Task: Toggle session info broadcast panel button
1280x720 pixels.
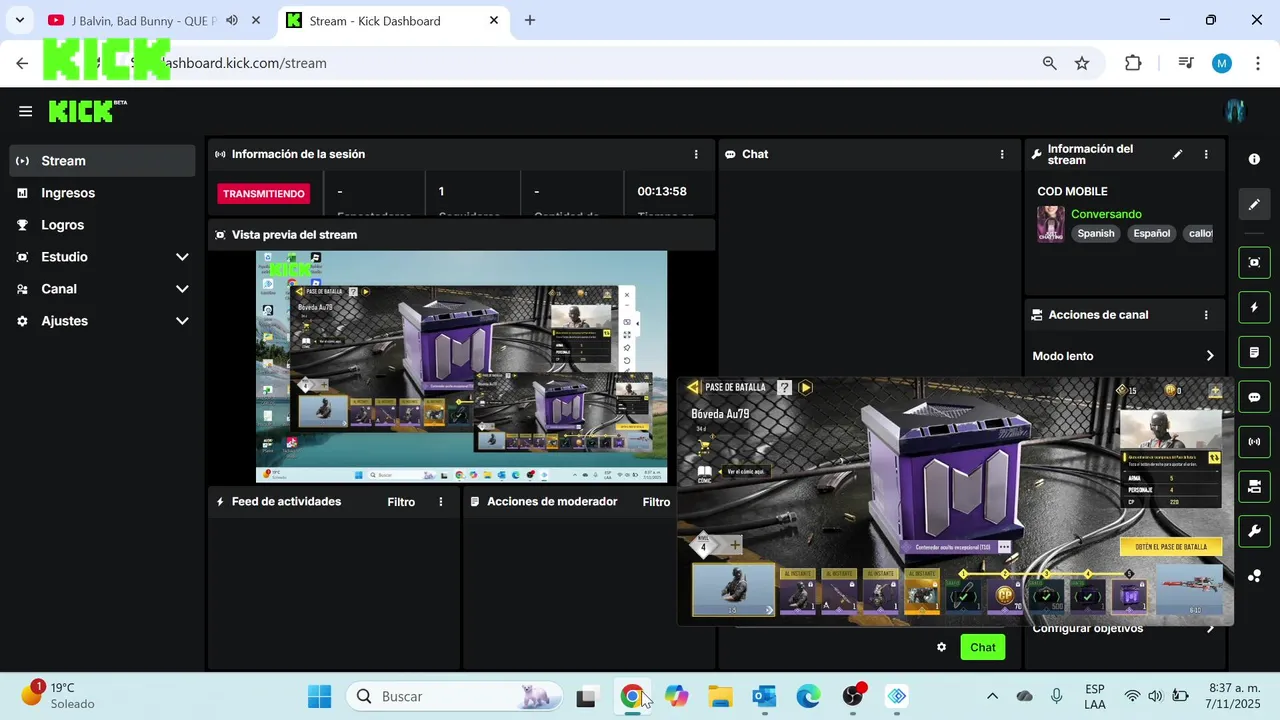Action: pos(1254,441)
